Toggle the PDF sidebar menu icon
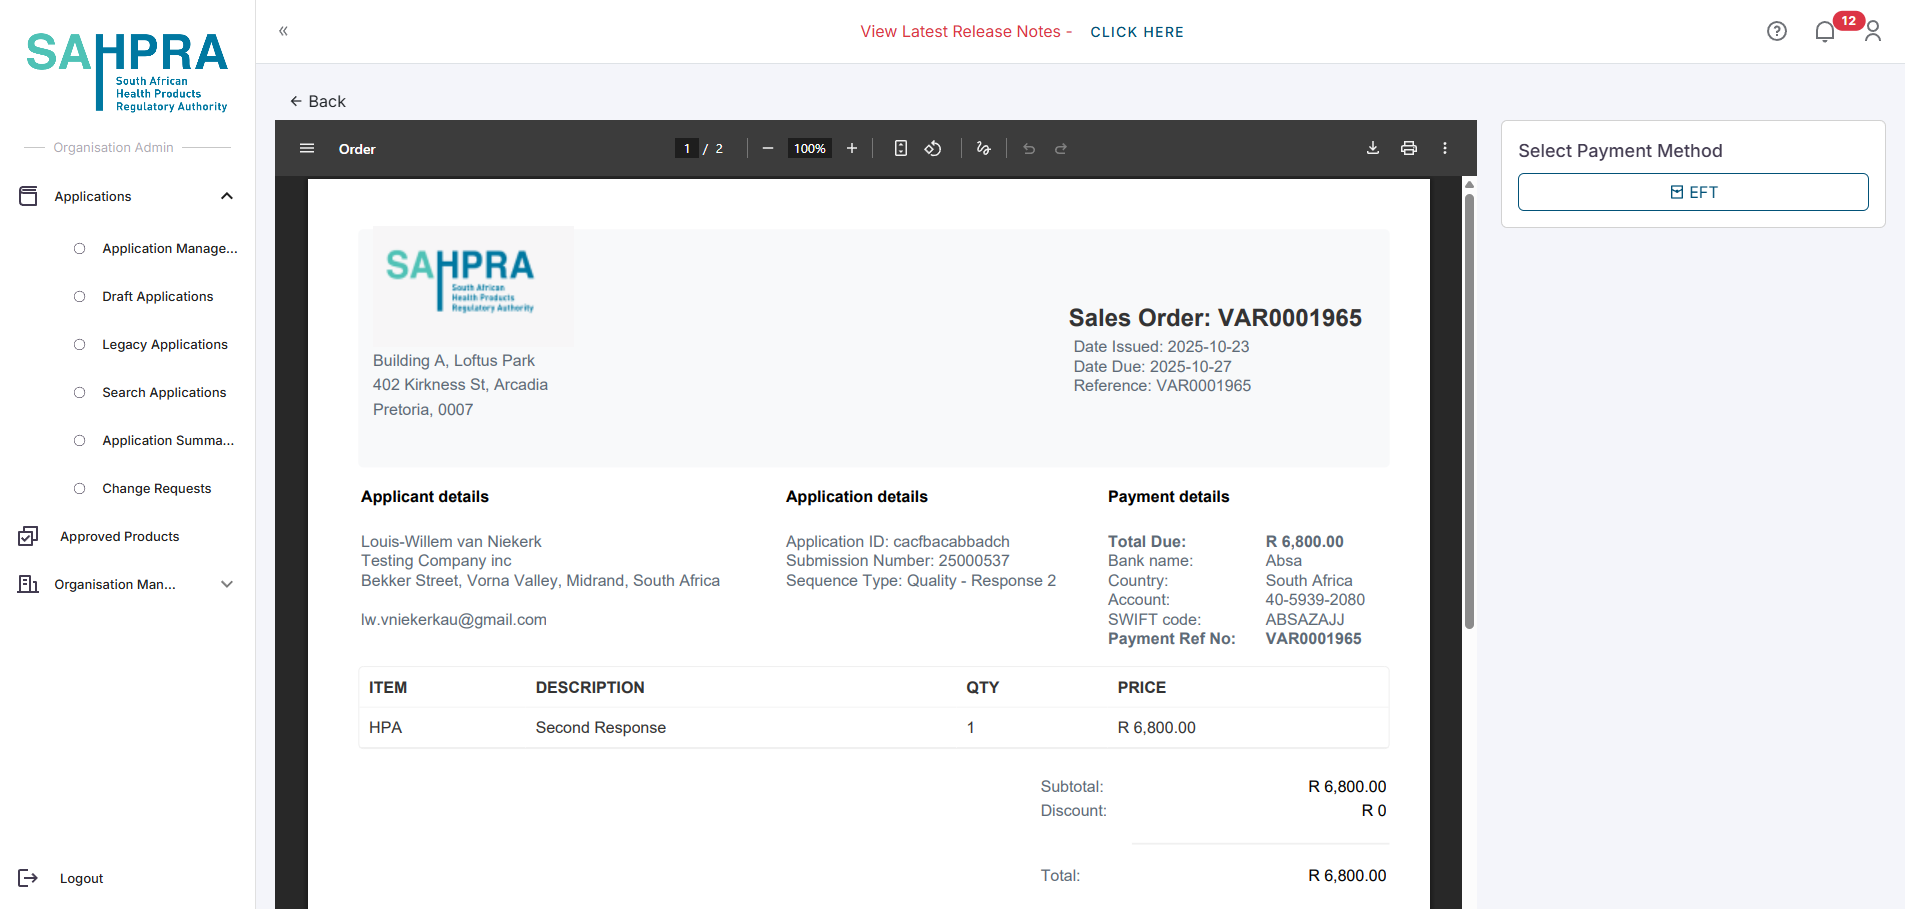1905x909 pixels. coord(307,148)
